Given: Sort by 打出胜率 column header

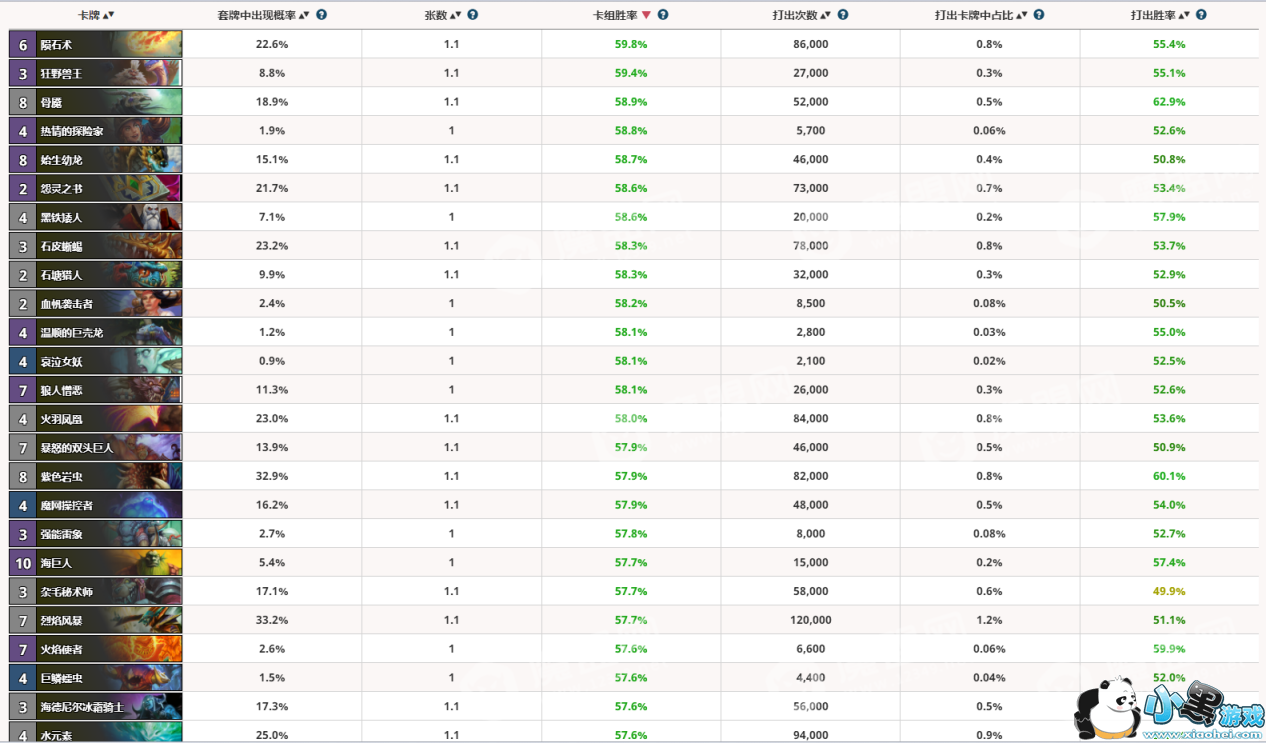Looking at the screenshot, I should [x=1156, y=15].
